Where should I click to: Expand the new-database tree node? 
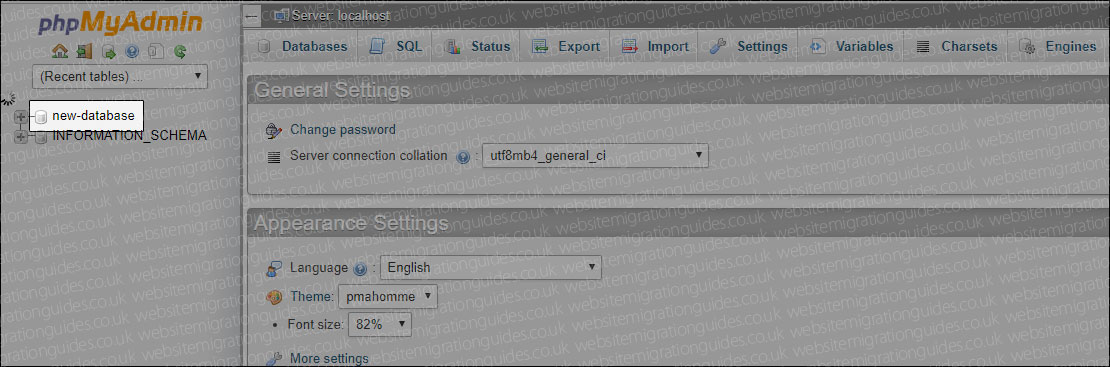click(x=21, y=116)
